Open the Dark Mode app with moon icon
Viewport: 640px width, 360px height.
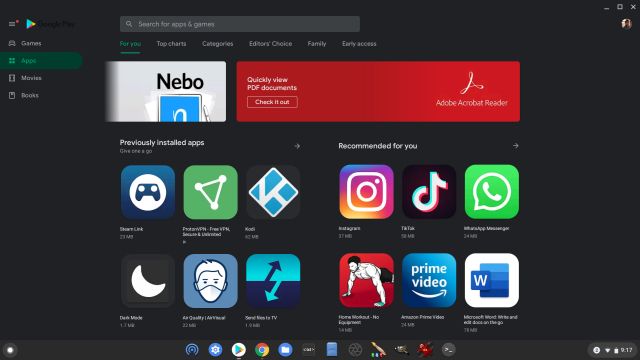pos(148,281)
